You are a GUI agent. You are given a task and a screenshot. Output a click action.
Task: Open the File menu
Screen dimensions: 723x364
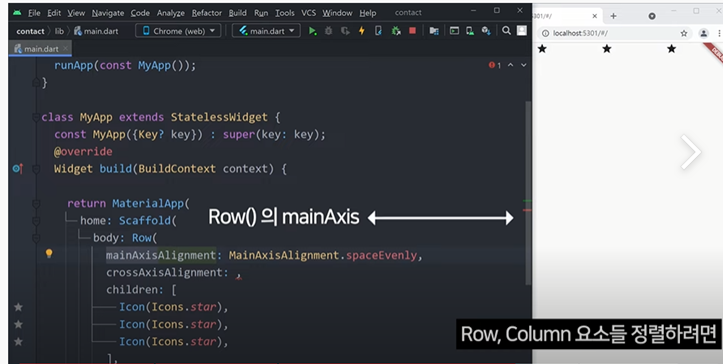(34, 13)
